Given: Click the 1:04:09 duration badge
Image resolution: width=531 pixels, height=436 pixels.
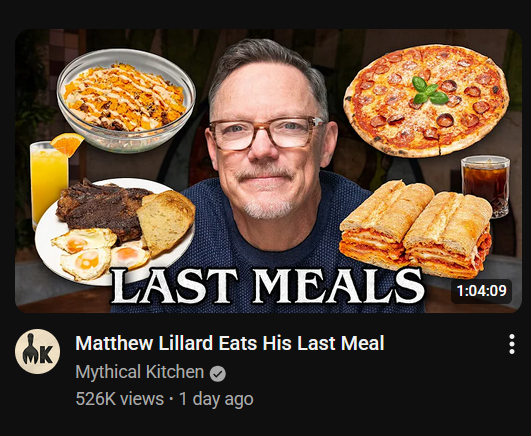Looking at the screenshot, I should (481, 291).
